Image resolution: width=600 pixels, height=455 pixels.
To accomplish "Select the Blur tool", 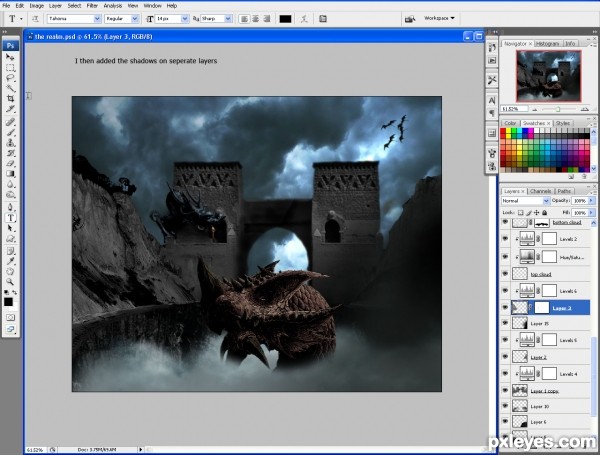I will point(10,184).
